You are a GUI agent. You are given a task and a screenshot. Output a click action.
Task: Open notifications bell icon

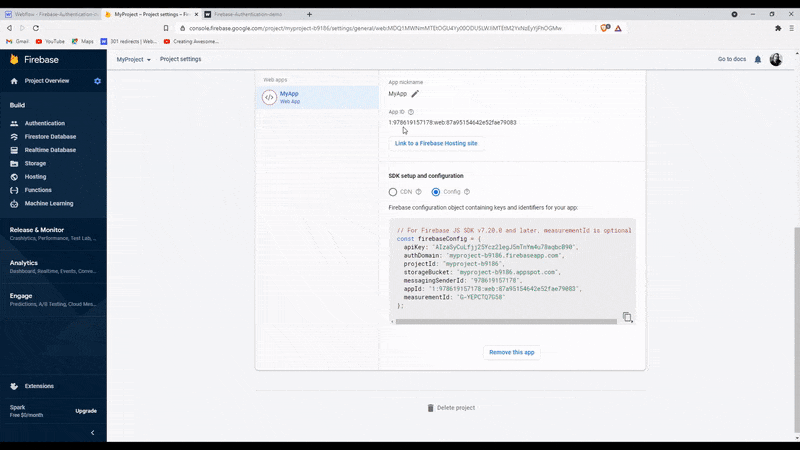tap(758, 60)
